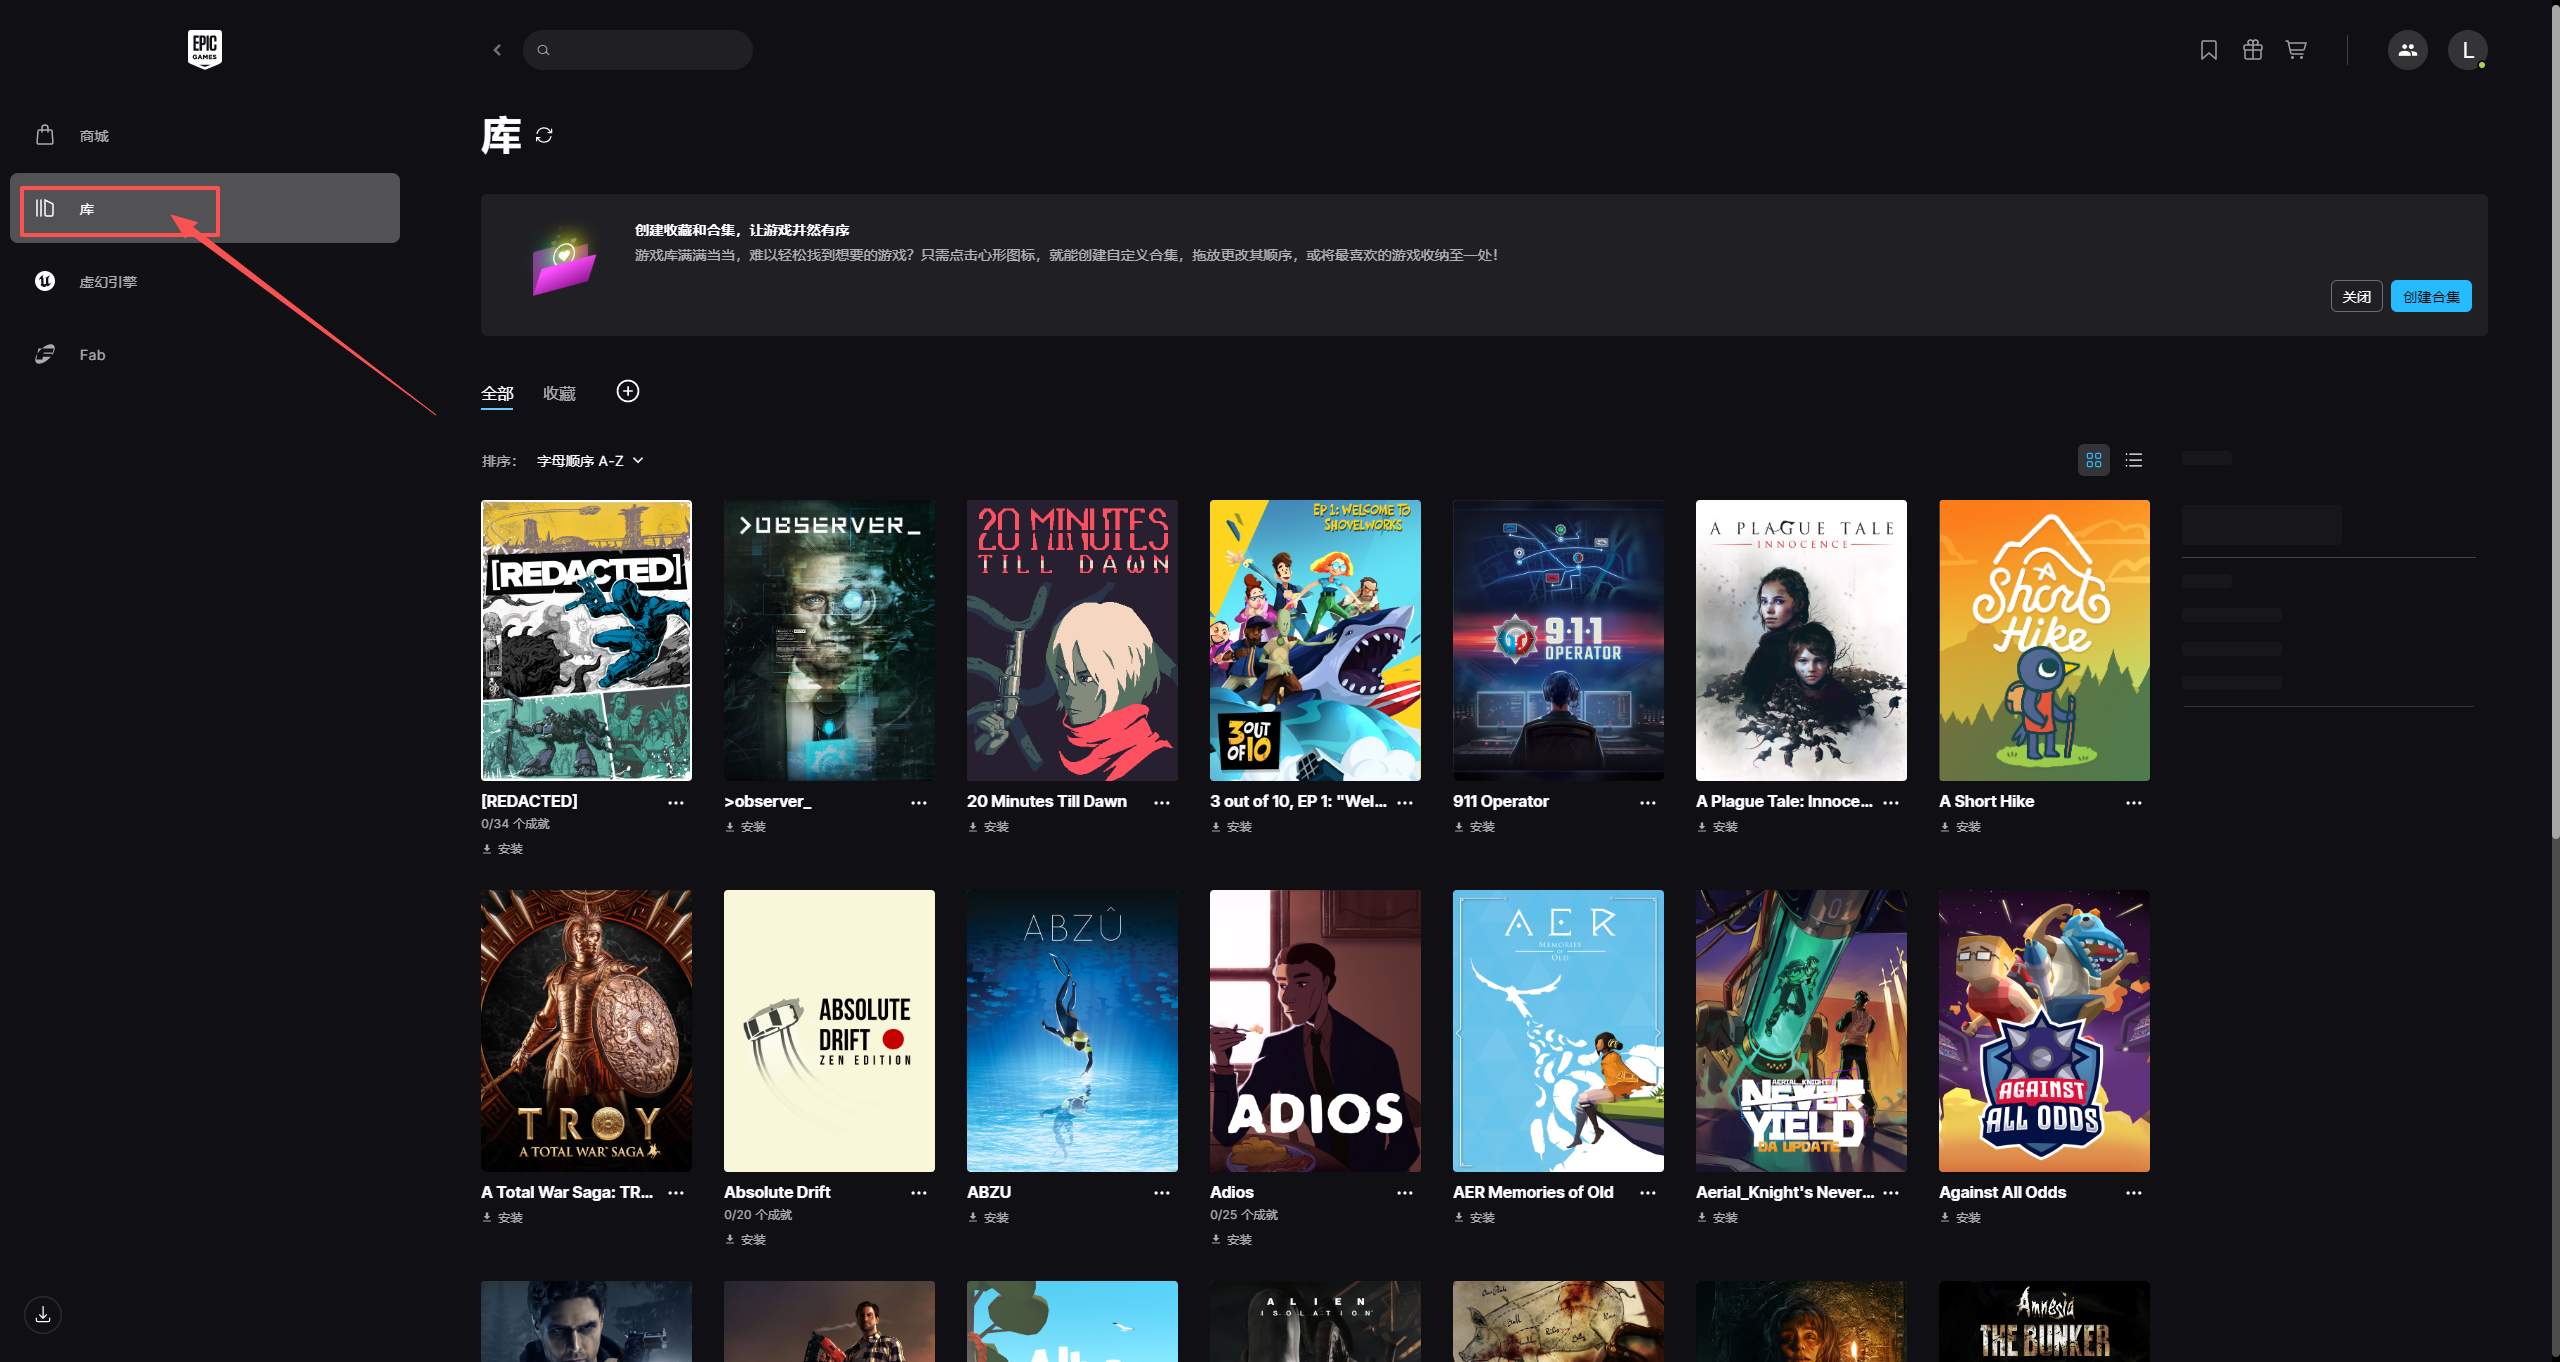Screen dimensions: 2560x1362
Task: Switch to list view layout
Action: pyautogui.click(x=2133, y=460)
